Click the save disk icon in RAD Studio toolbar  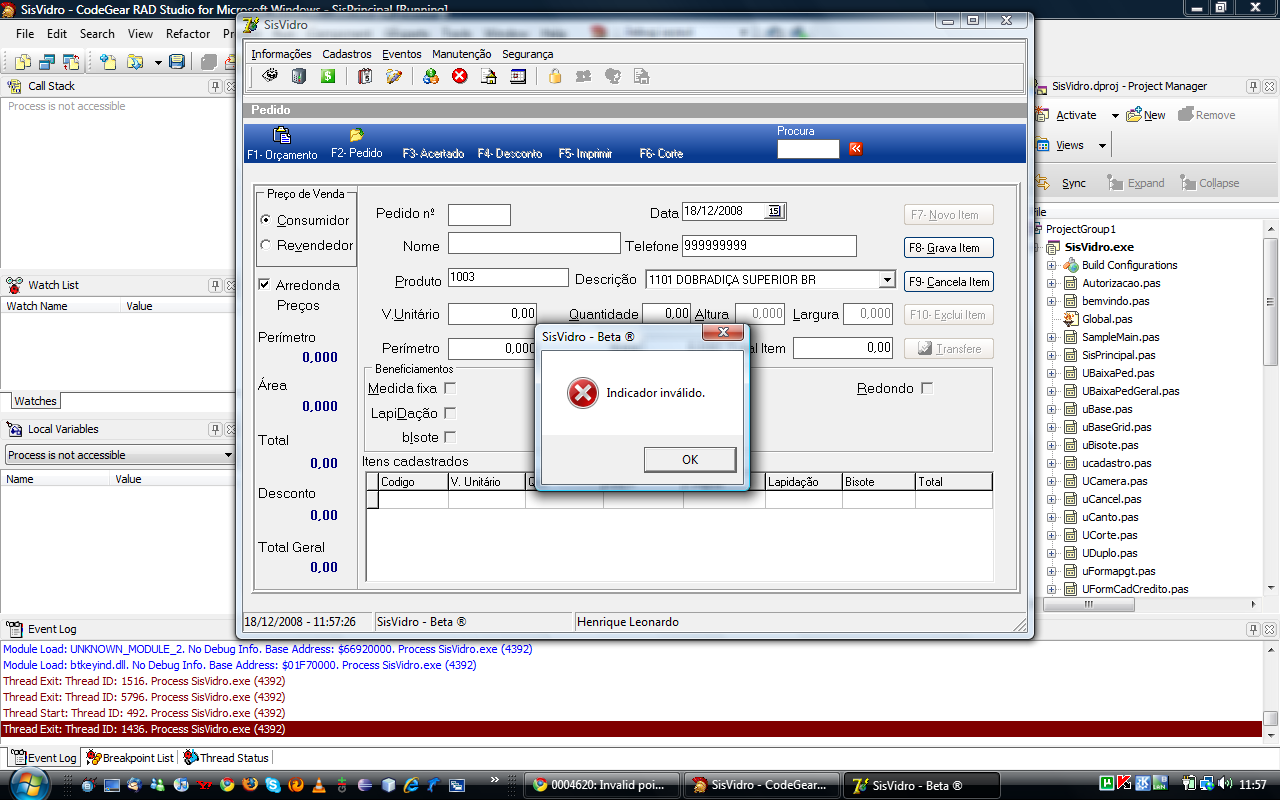pyautogui.click(x=177, y=62)
